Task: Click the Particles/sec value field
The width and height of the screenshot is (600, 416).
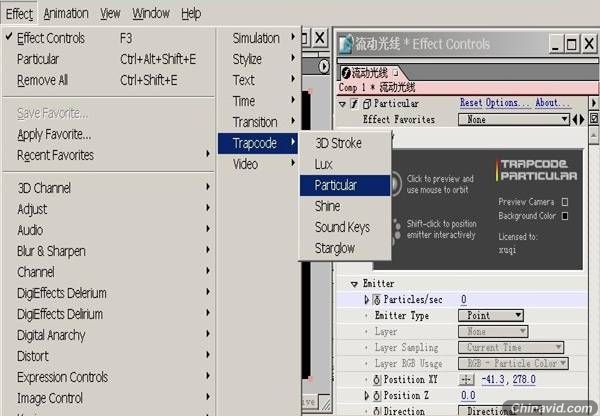Action: [x=464, y=300]
